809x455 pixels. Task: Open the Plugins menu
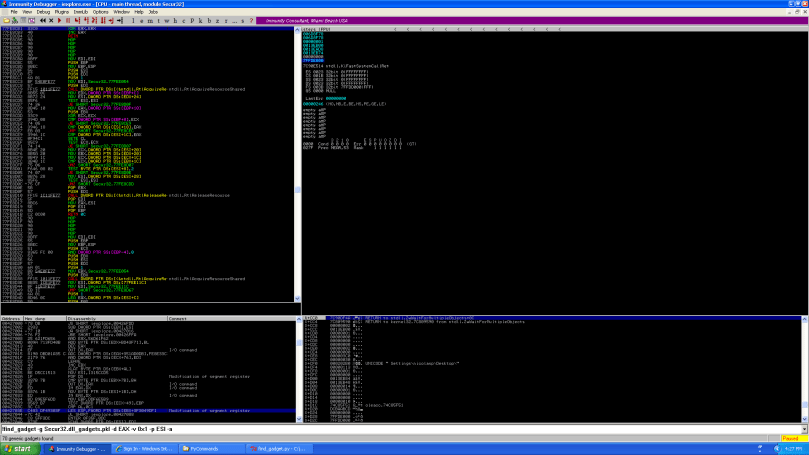click(x=62, y=11)
